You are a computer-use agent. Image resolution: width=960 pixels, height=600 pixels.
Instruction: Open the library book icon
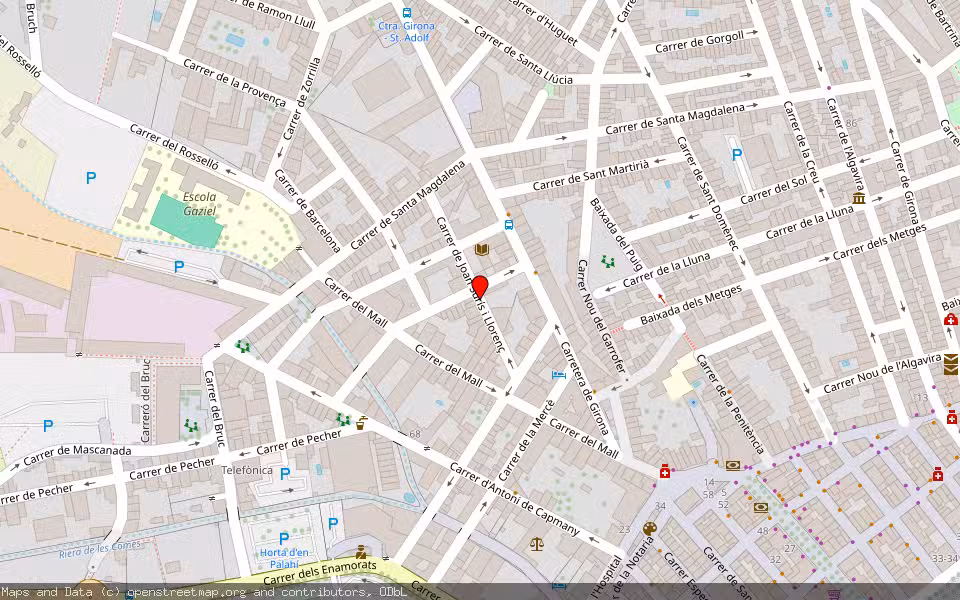pyautogui.click(x=482, y=249)
